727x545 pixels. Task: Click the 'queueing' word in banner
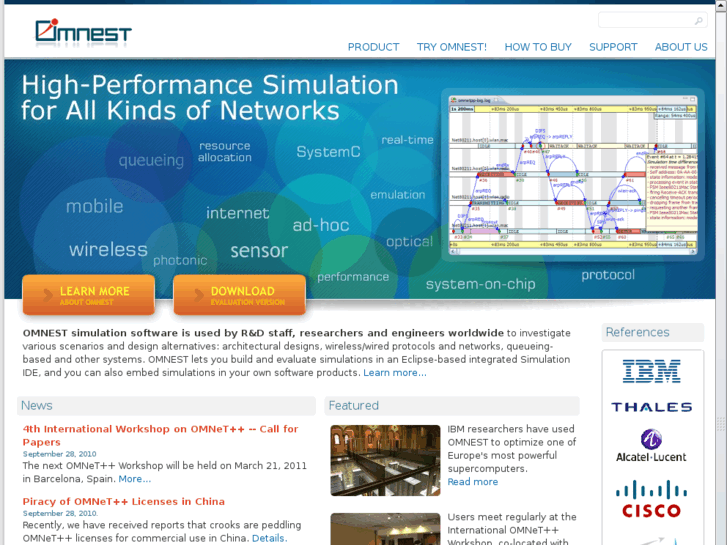coord(151,160)
